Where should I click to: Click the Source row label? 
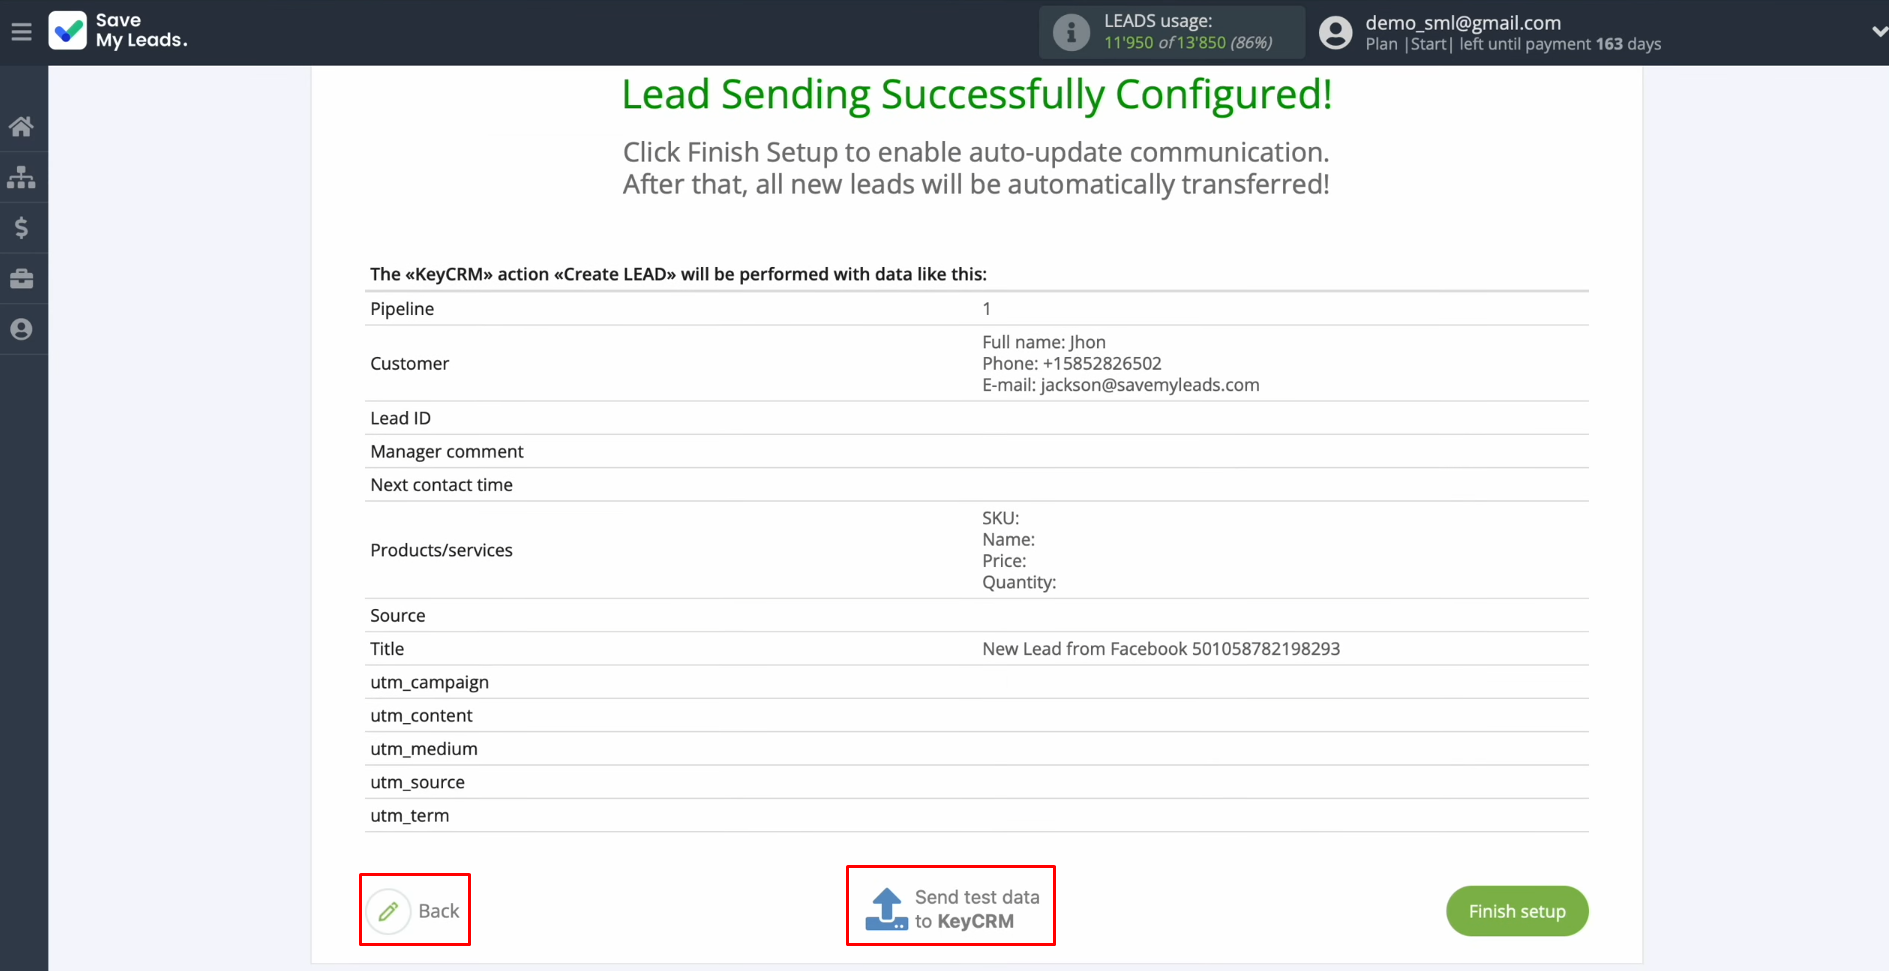(x=398, y=616)
